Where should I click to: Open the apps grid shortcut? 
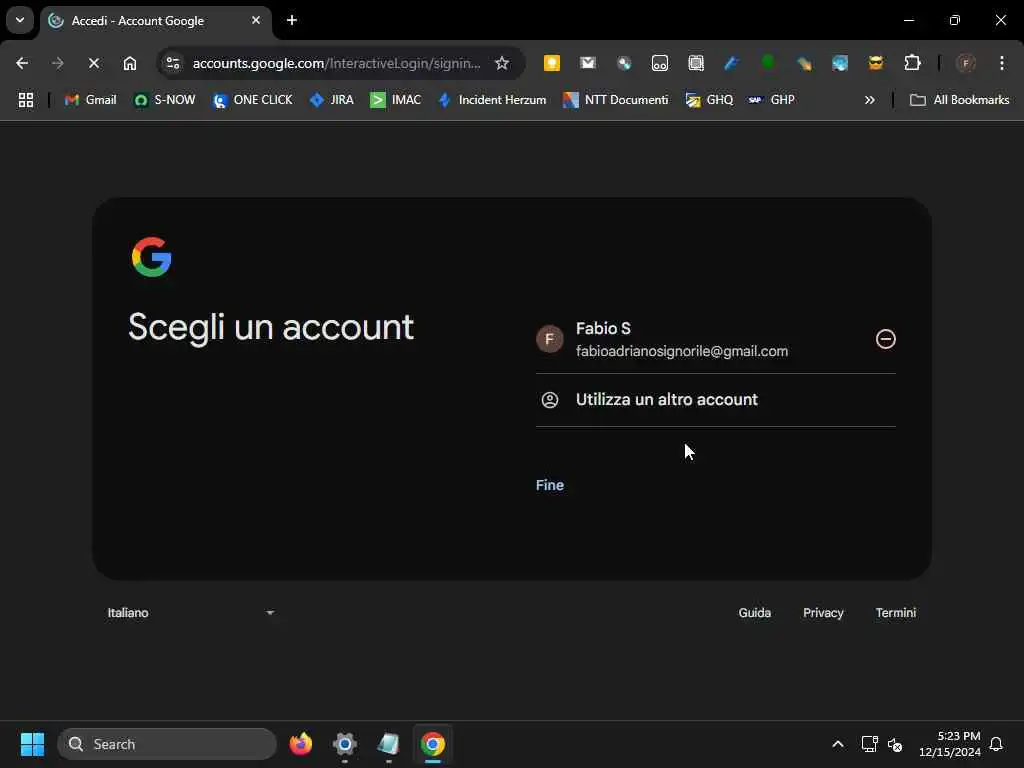pyautogui.click(x=25, y=100)
